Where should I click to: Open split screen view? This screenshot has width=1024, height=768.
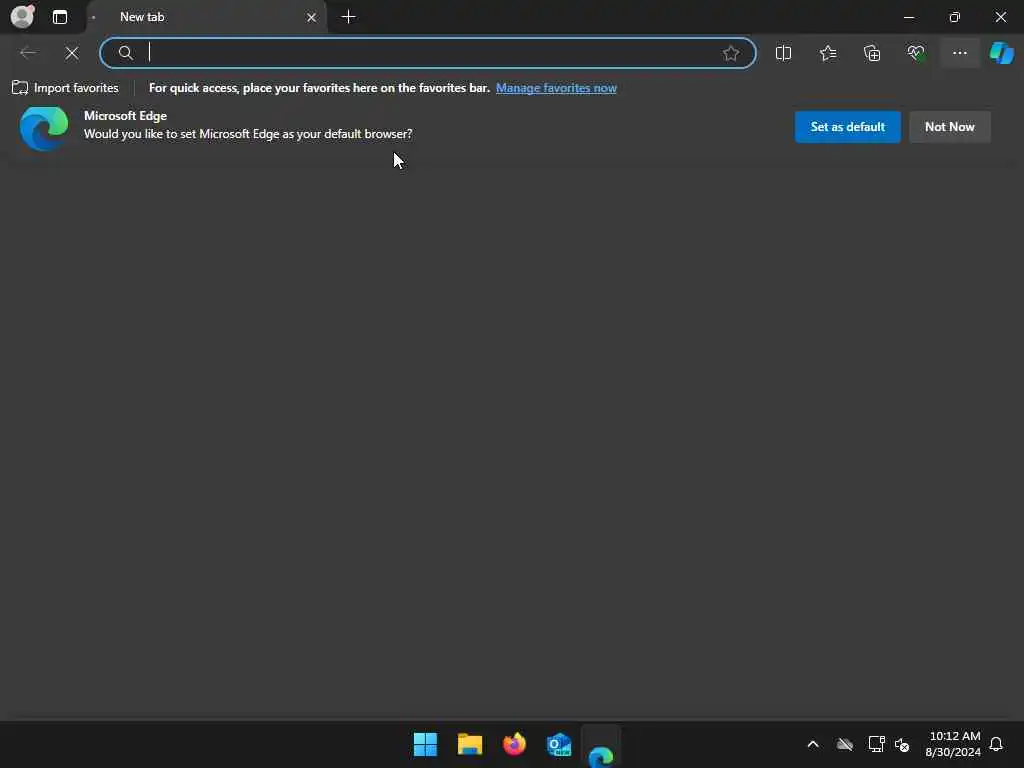pos(783,53)
